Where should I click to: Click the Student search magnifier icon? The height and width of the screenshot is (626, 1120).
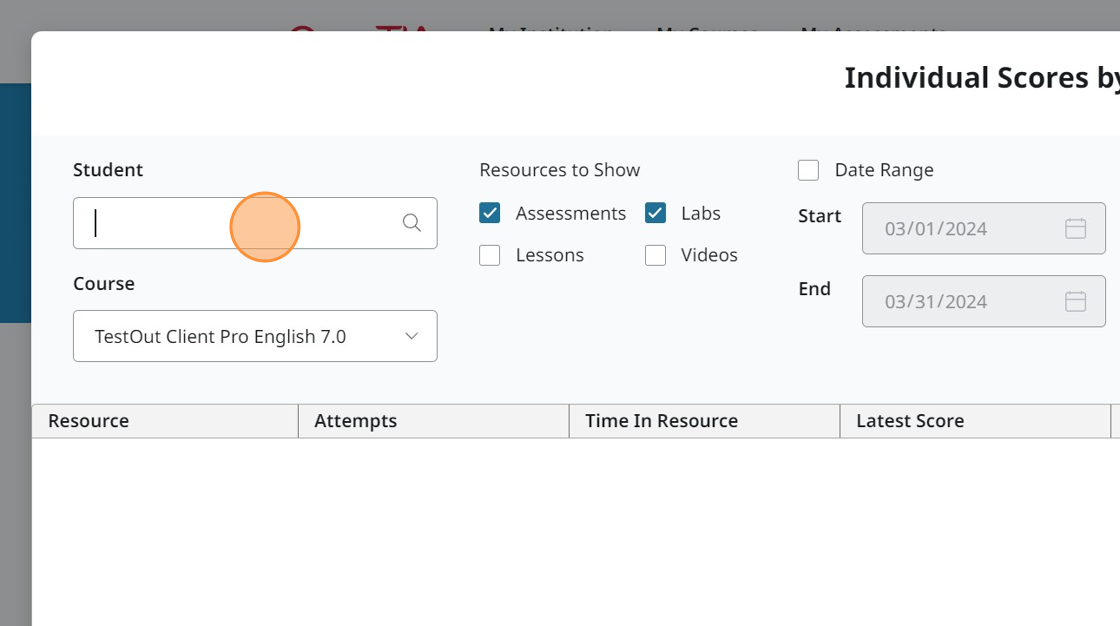tap(411, 223)
